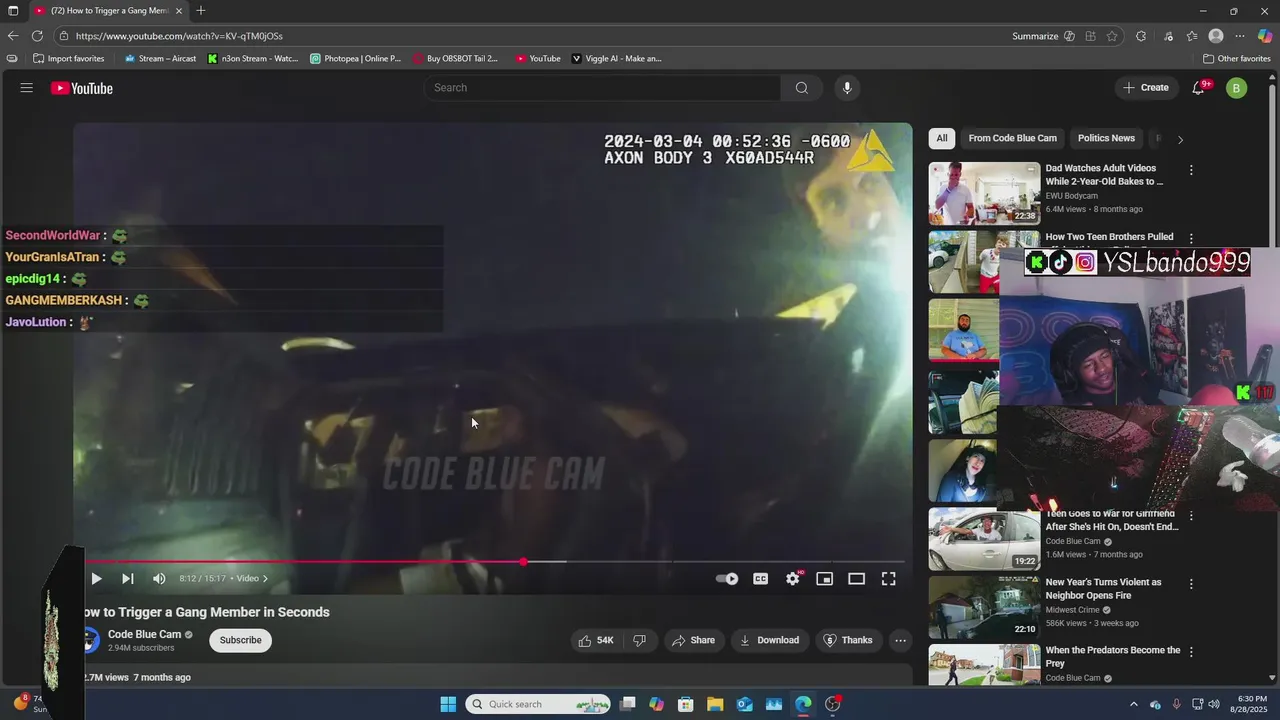Open Copilot sidebar icon in Edge
The width and height of the screenshot is (1280, 720).
pyautogui.click(x=1264, y=36)
